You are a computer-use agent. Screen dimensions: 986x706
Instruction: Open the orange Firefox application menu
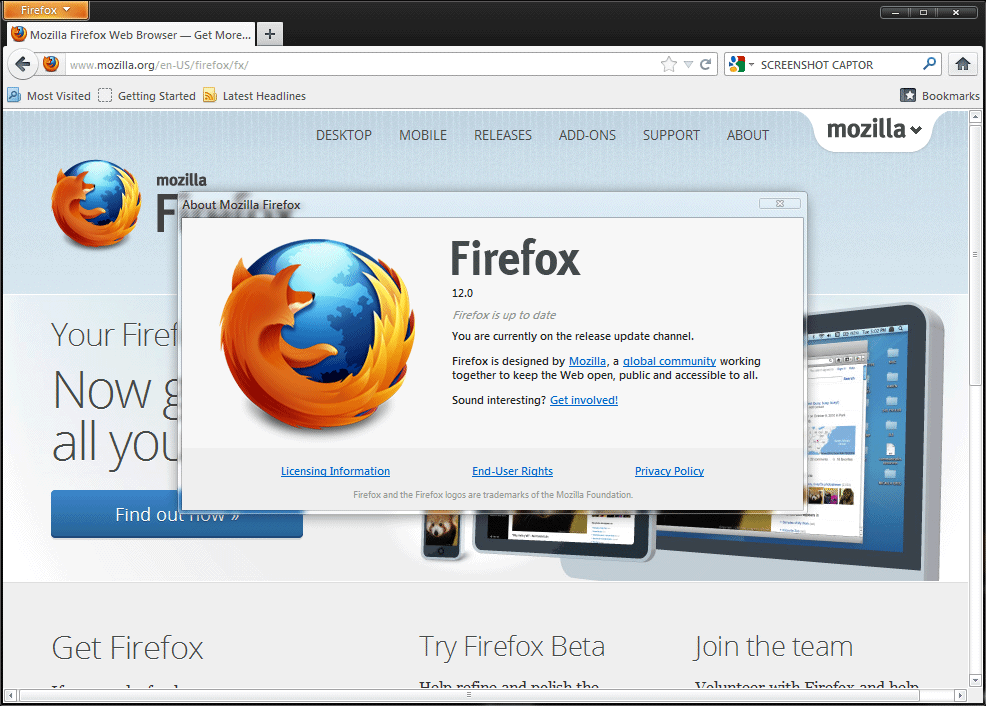pyautogui.click(x=46, y=10)
